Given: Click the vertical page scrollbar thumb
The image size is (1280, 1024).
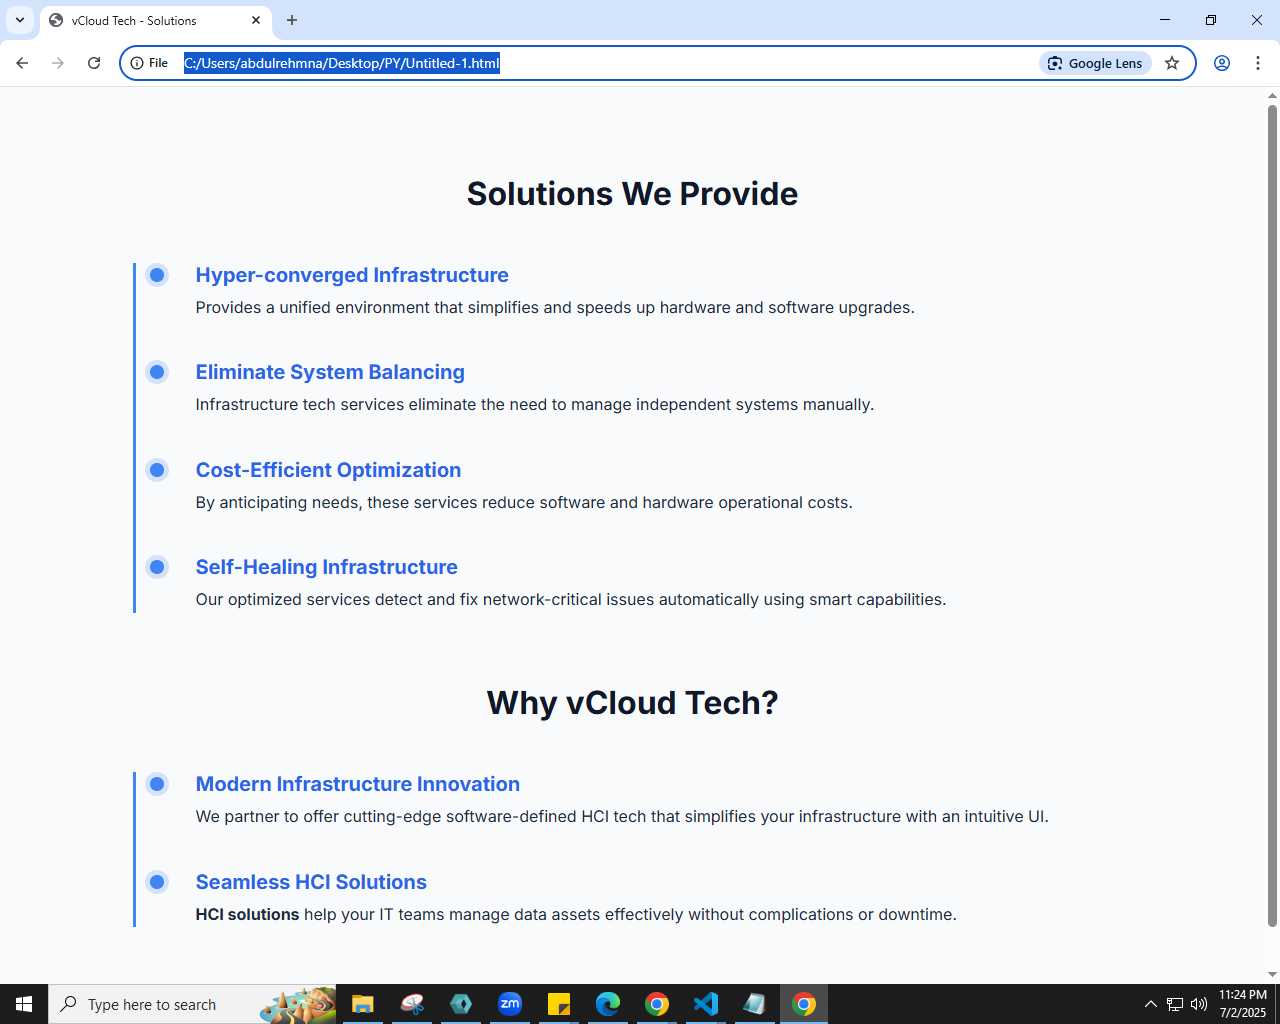Looking at the screenshot, I should tap(1272, 515).
